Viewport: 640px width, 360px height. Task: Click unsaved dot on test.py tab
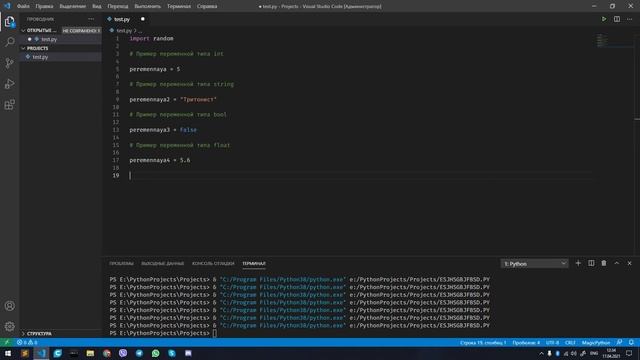pyautogui.click(x=142, y=19)
